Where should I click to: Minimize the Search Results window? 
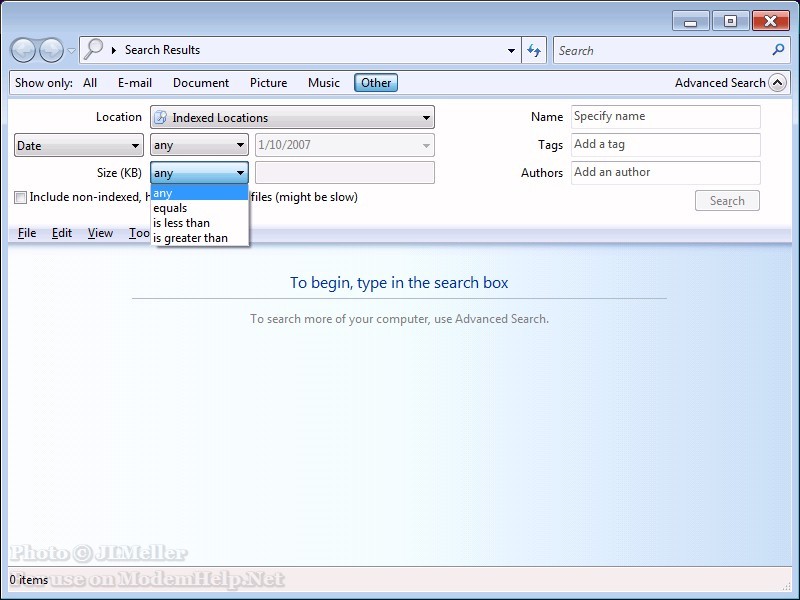[x=690, y=21]
